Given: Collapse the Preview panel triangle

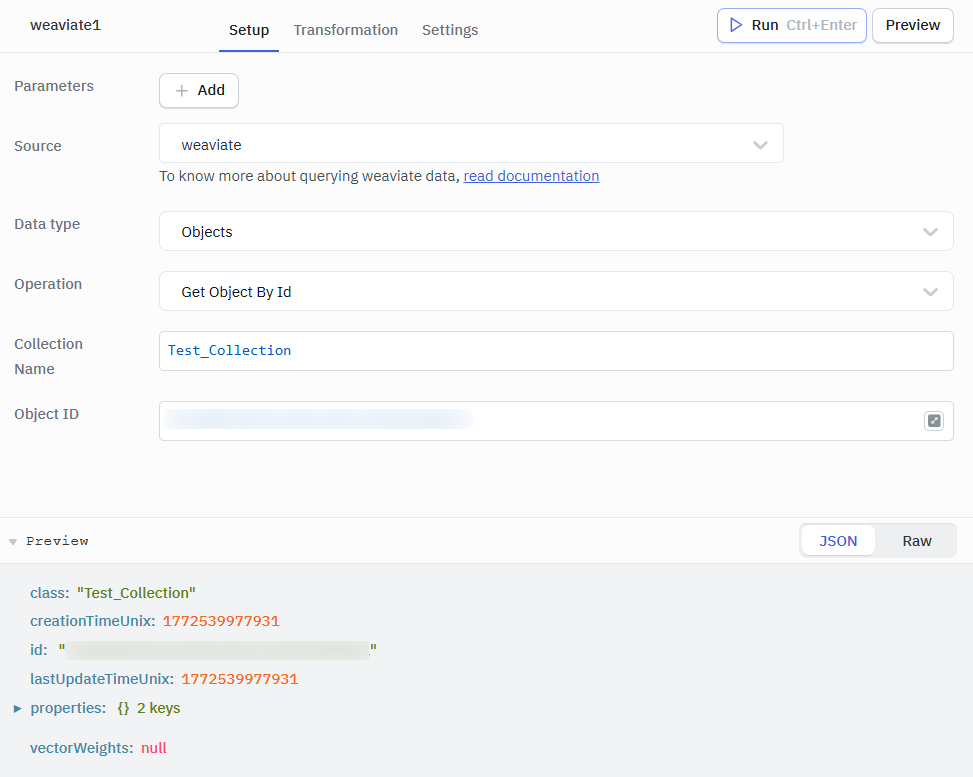Looking at the screenshot, I should tap(13, 542).
